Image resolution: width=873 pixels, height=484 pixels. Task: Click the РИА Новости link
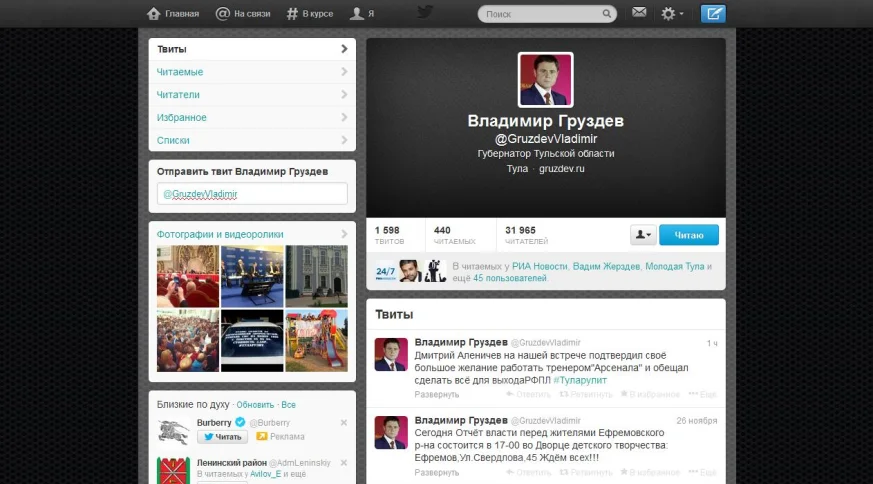[x=540, y=267]
